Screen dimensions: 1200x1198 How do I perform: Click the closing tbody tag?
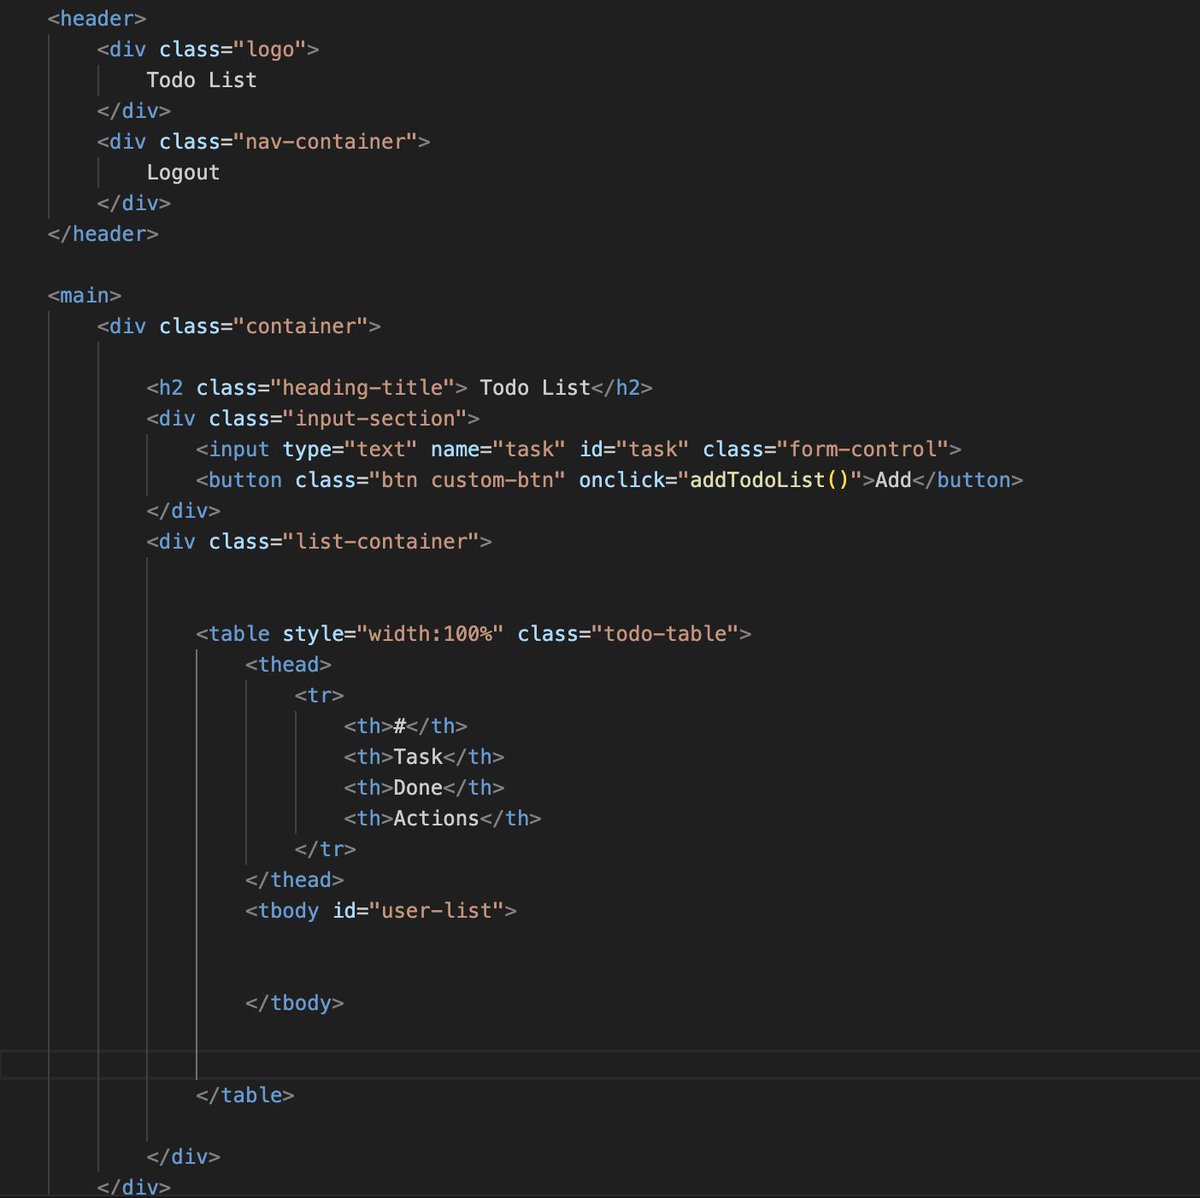pyautogui.click(x=294, y=1003)
